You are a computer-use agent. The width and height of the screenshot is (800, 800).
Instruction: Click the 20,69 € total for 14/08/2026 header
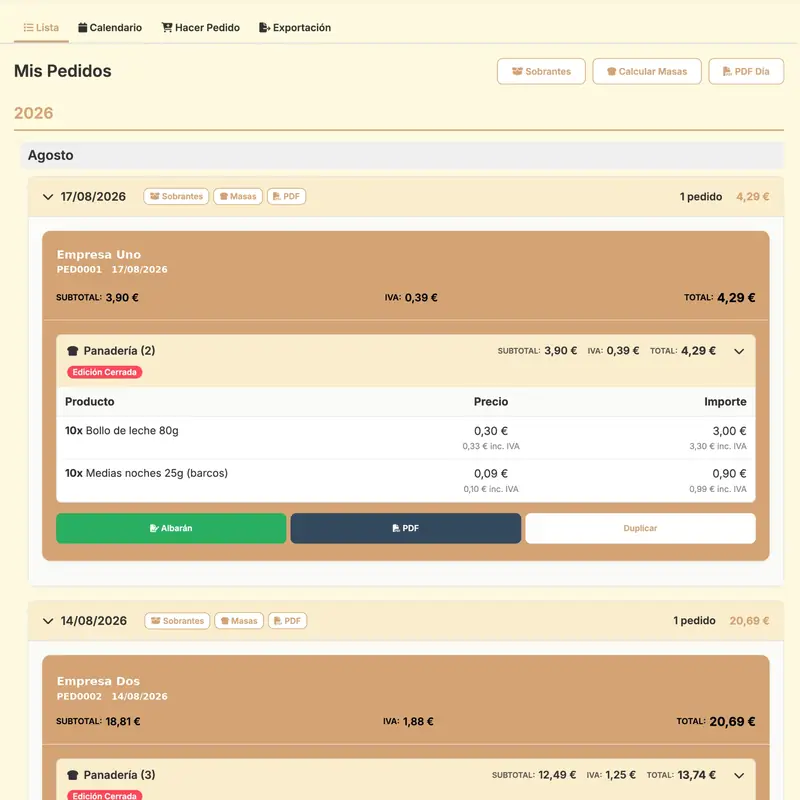click(x=749, y=621)
